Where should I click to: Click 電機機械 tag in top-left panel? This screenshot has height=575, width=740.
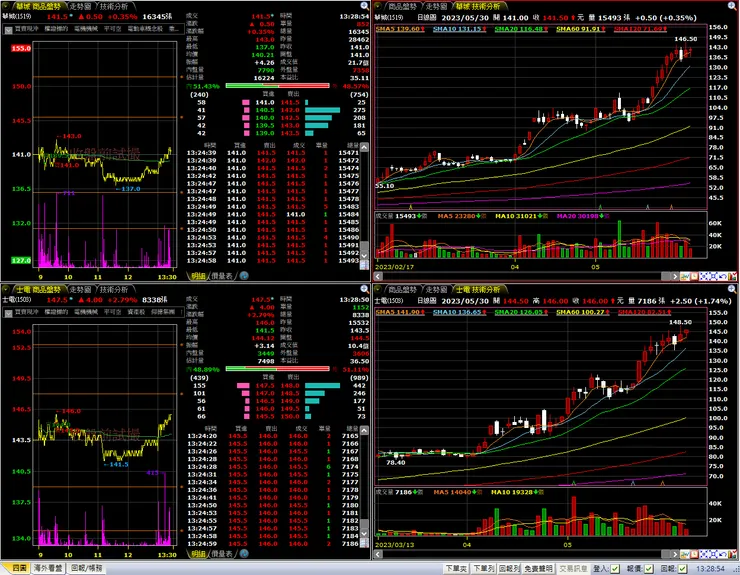pos(86,29)
